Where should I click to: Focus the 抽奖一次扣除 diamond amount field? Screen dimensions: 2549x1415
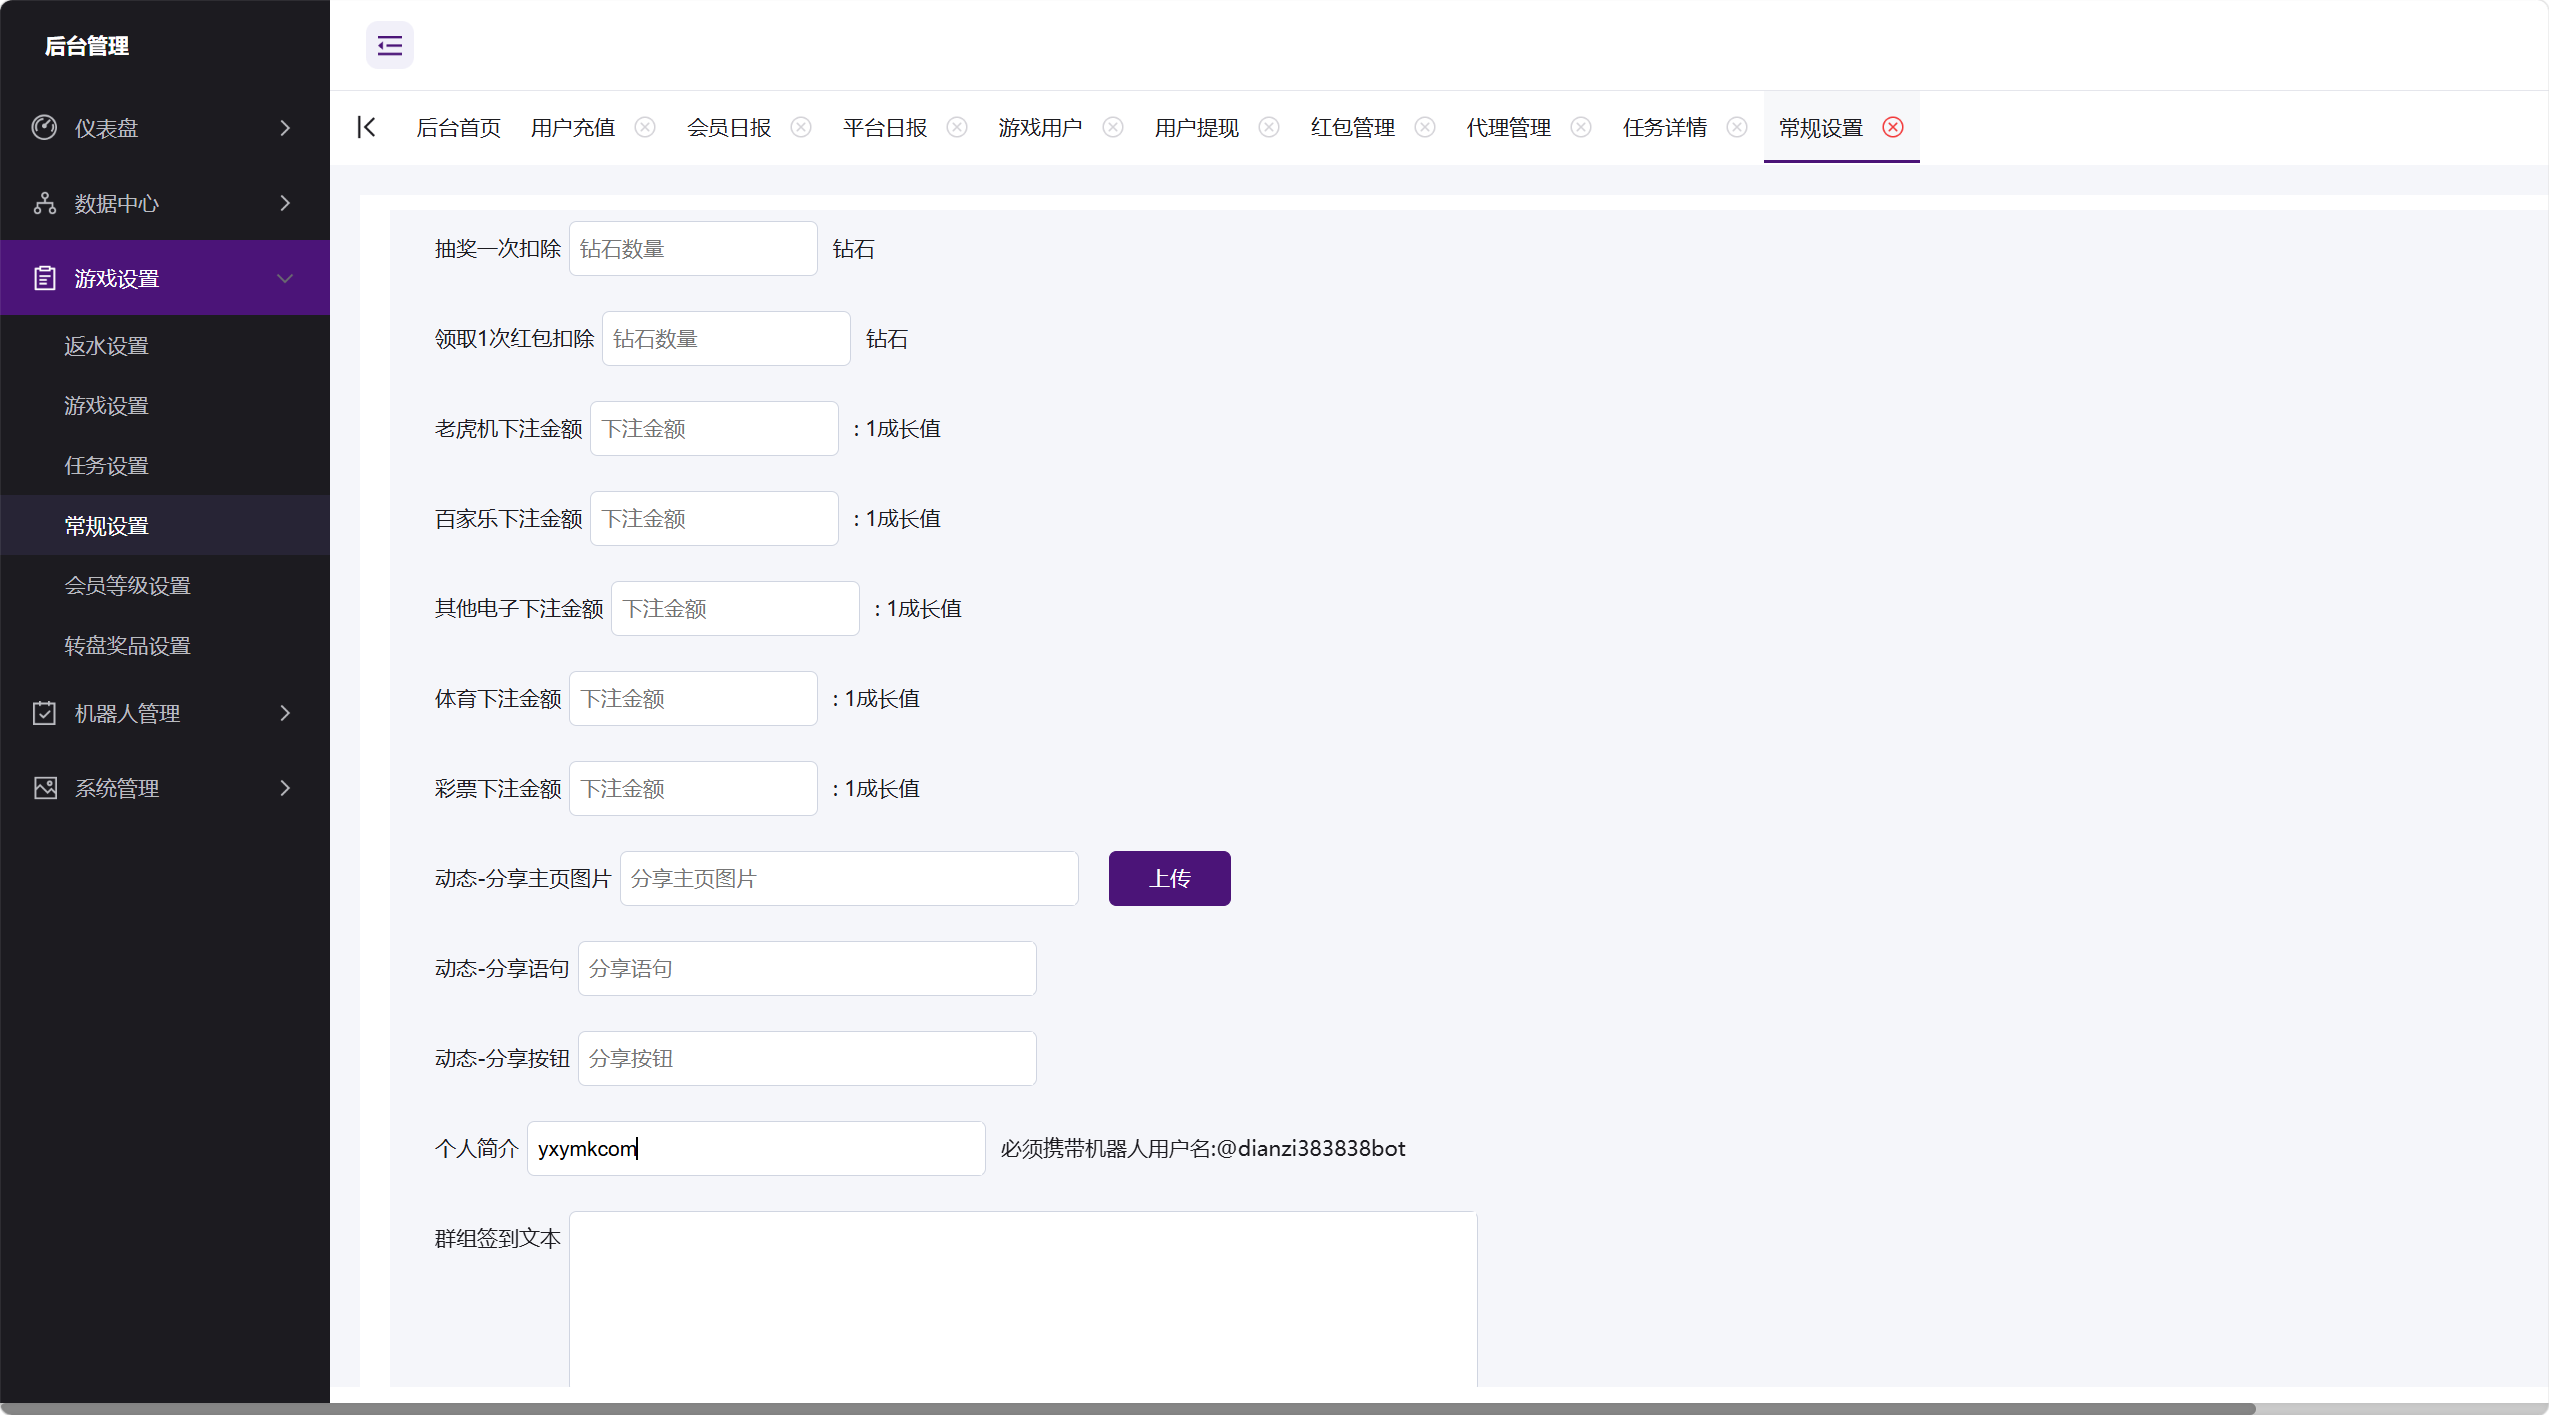coord(693,248)
